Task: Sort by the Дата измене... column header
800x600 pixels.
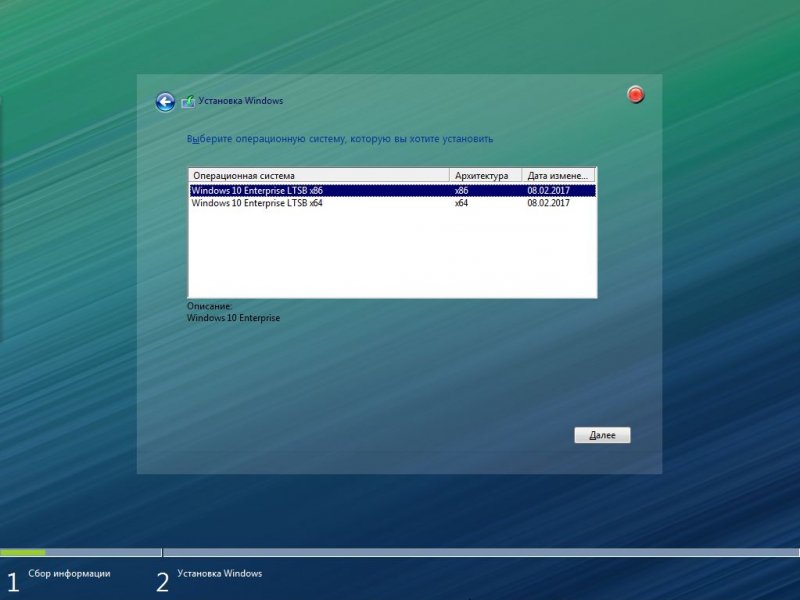Action: click(558, 176)
